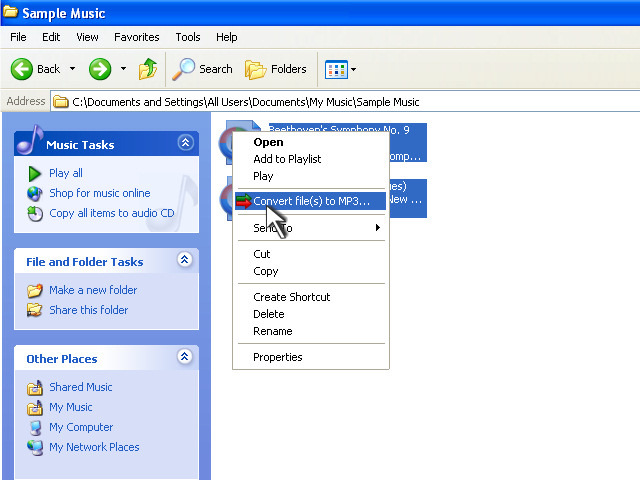Click the Music Tasks panel header
Image resolution: width=640 pixels, height=480 pixels.
click(106, 144)
